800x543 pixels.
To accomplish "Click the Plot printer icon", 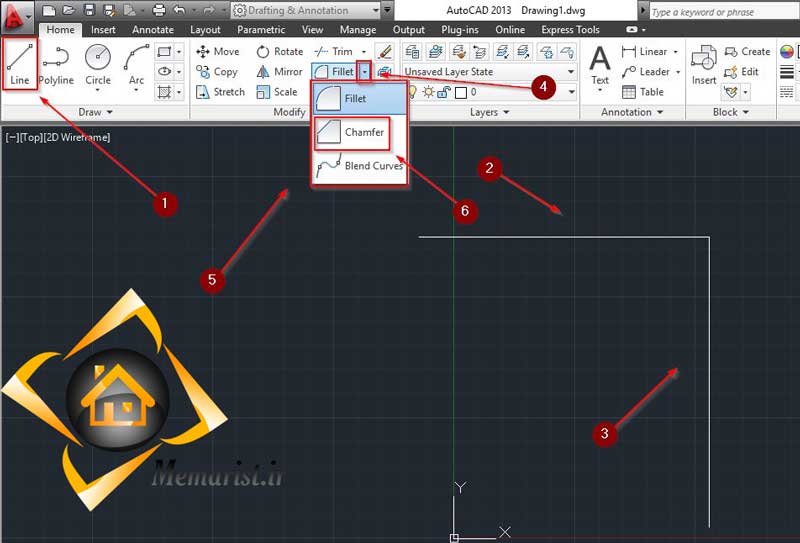I will click(159, 10).
